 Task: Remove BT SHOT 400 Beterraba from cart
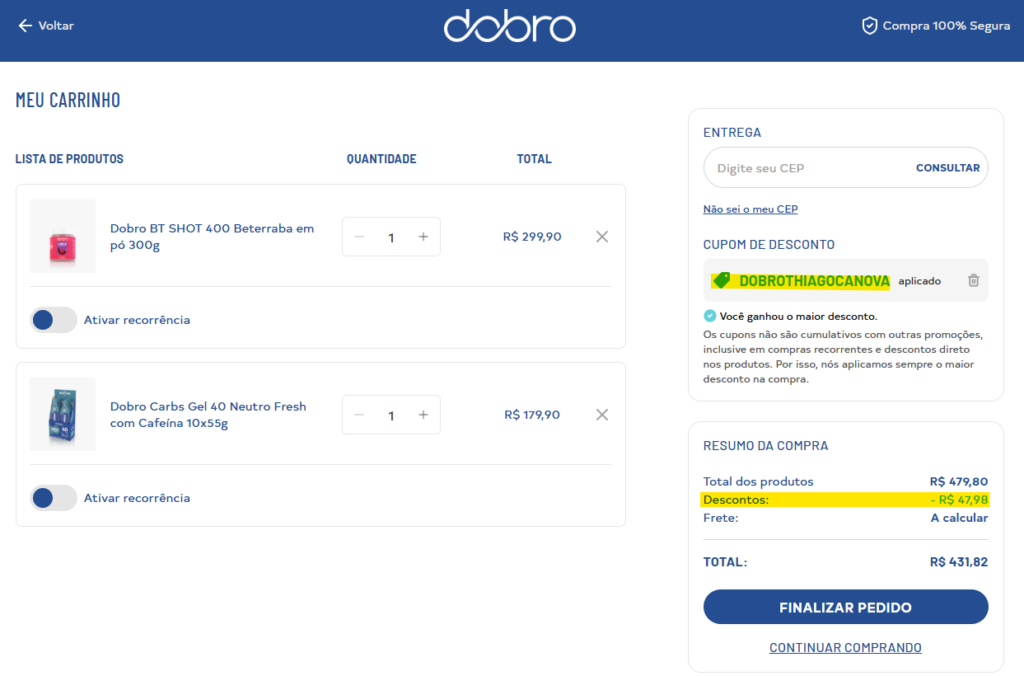click(602, 236)
